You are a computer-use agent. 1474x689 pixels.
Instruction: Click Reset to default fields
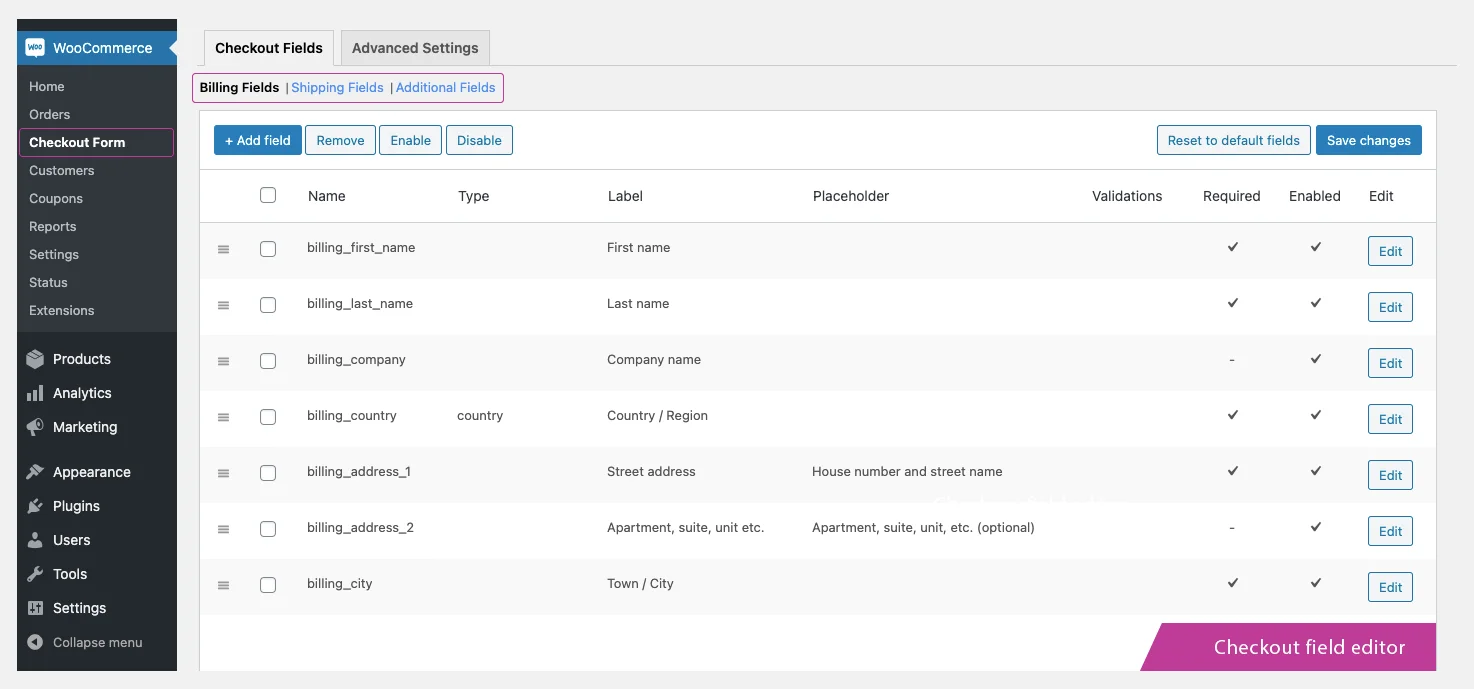pyautogui.click(x=1233, y=140)
